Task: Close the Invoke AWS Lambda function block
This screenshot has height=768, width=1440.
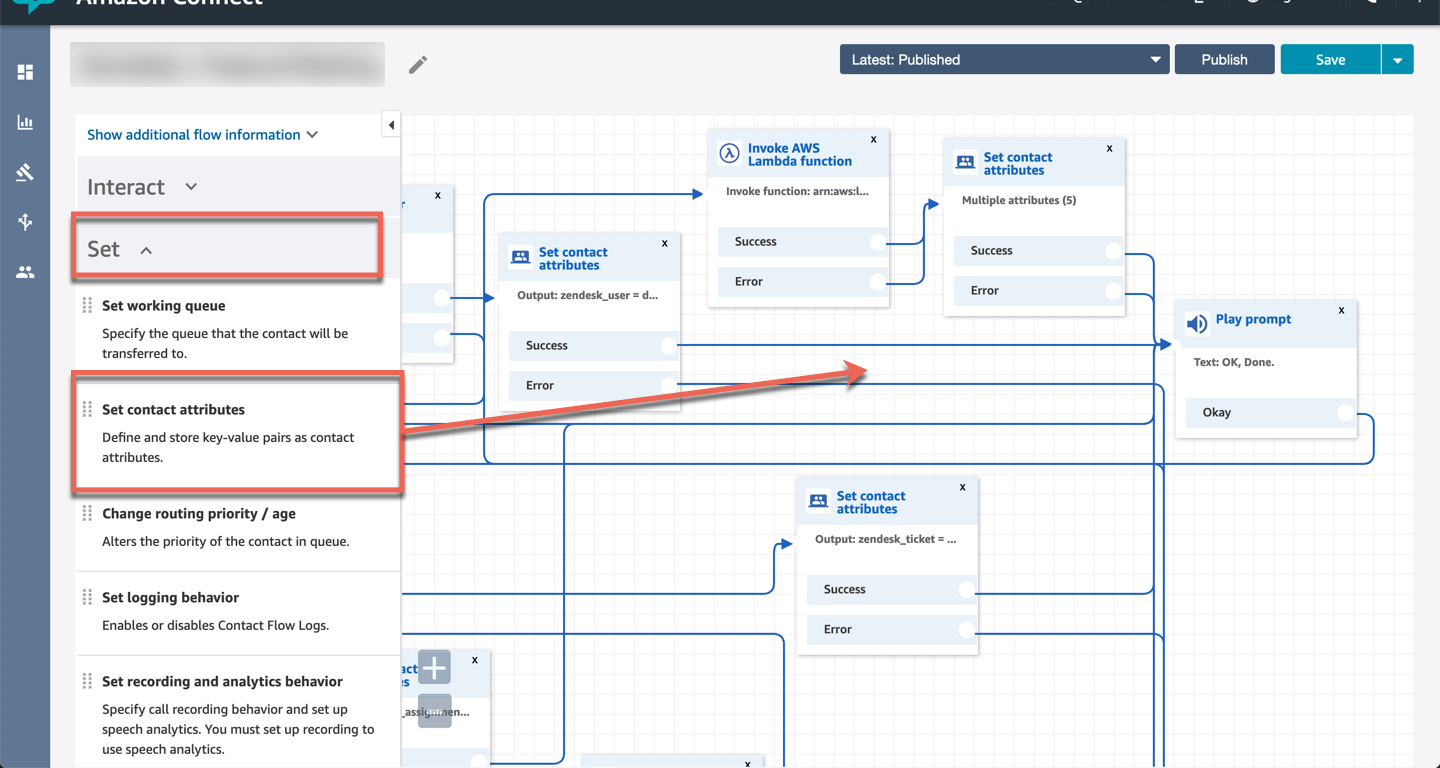Action: (x=873, y=139)
